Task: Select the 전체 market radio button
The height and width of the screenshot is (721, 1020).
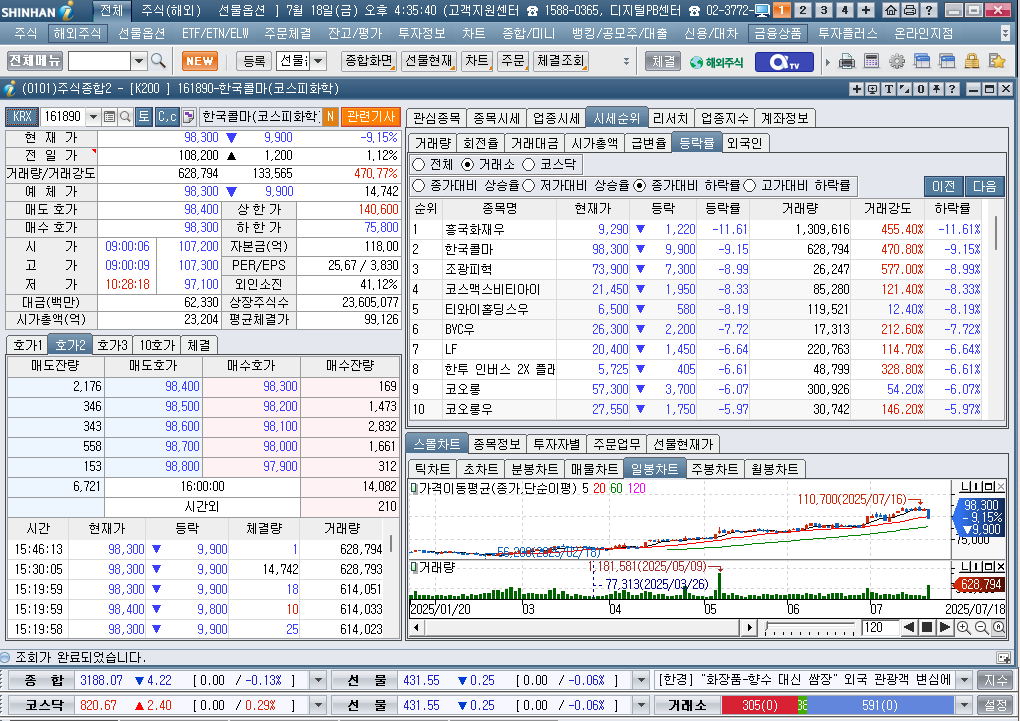Action: click(x=418, y=165)
